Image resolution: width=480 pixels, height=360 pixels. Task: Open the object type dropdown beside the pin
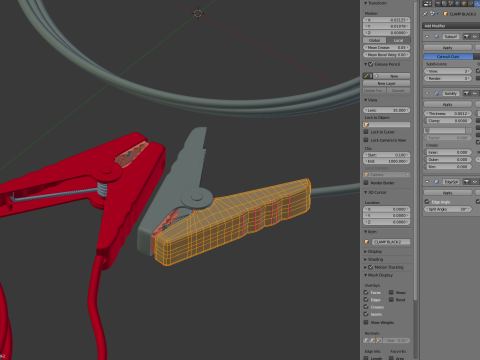point(434,14)
